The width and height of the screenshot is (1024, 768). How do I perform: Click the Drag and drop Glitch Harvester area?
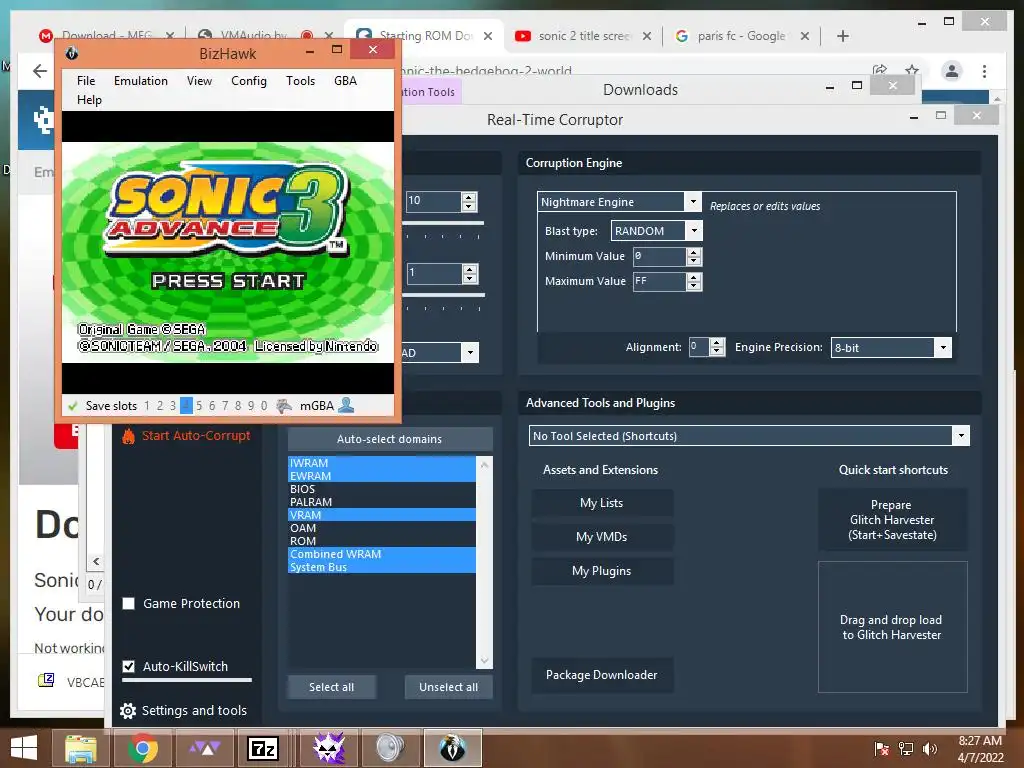[x=892, y=627]
